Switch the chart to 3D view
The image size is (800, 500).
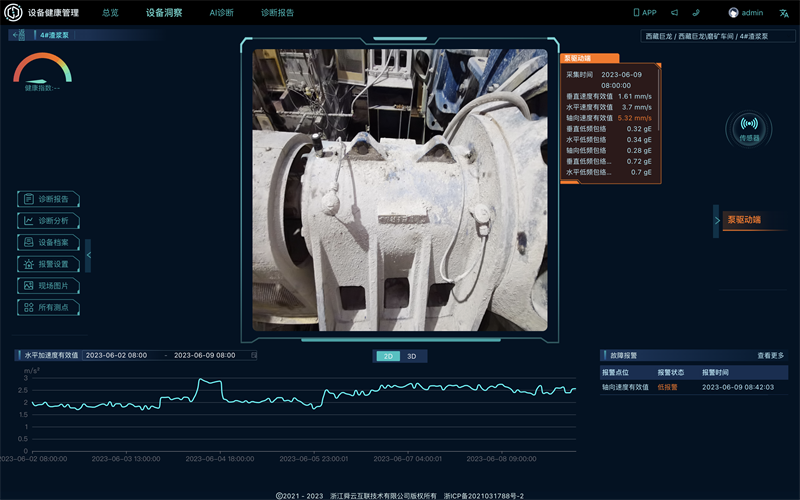[x=411, y=356]
